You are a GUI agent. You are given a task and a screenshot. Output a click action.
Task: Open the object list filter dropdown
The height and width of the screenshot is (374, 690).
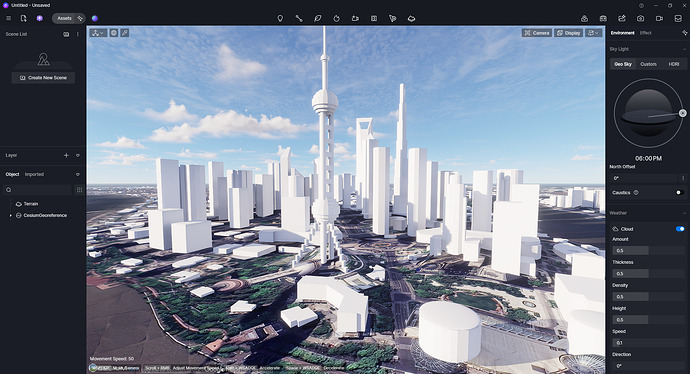pos(78,175)
